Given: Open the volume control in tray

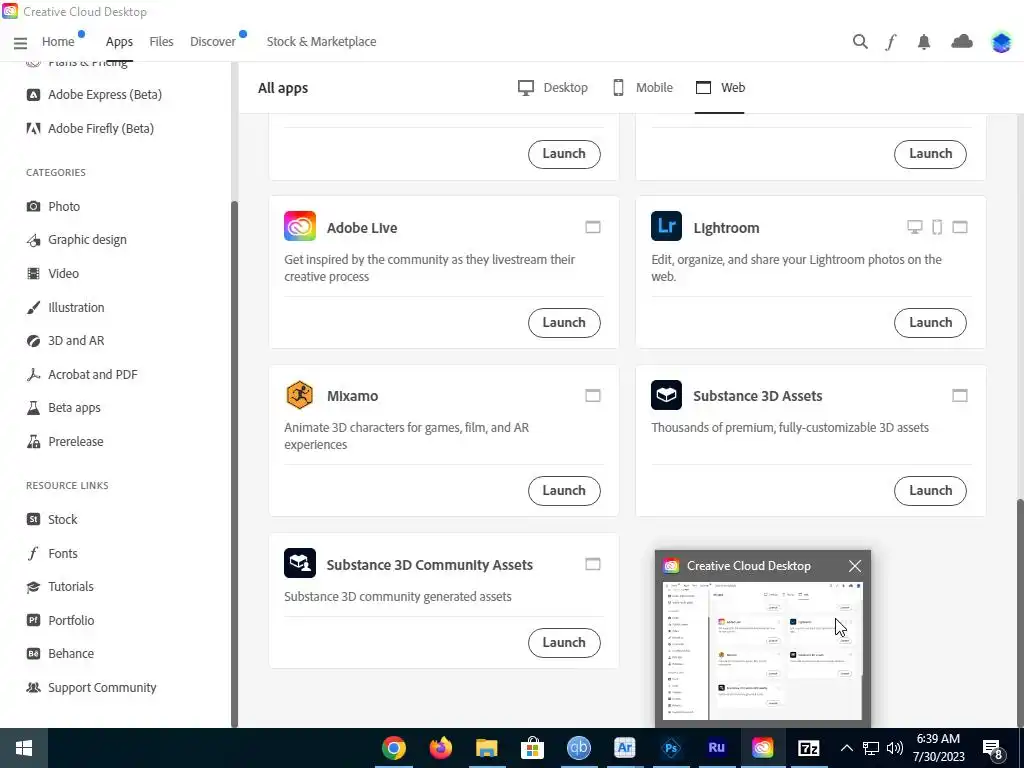Looking at the screenshot, I should point(895,748).
